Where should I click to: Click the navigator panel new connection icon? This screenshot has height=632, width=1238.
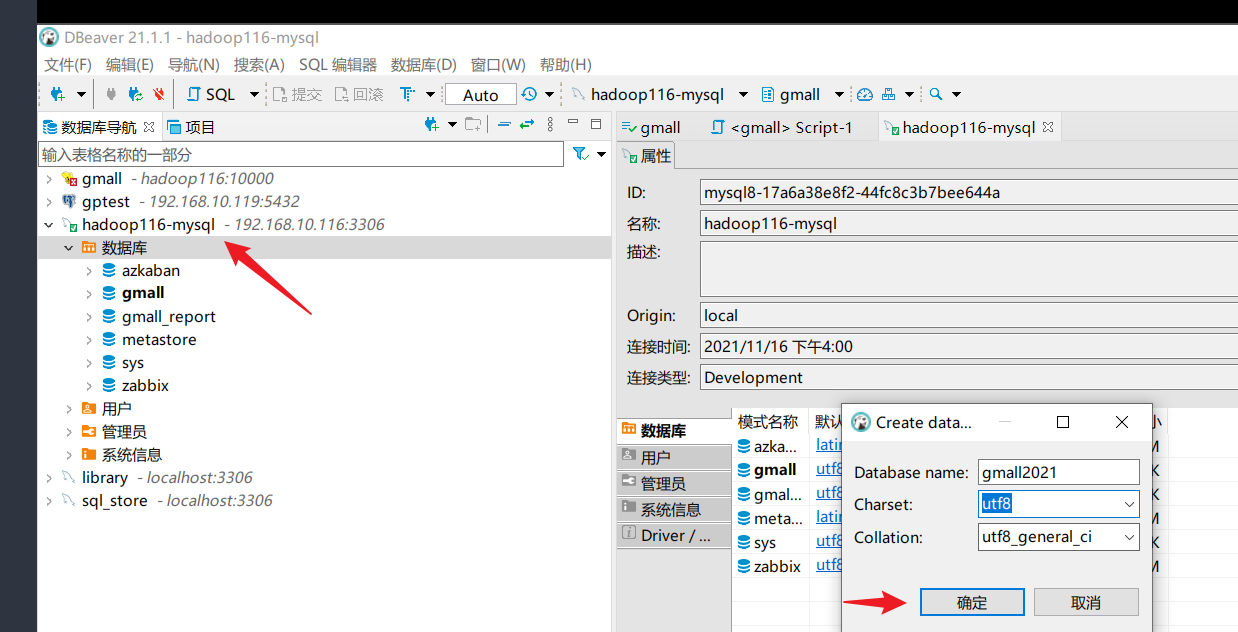click(432, 125)
